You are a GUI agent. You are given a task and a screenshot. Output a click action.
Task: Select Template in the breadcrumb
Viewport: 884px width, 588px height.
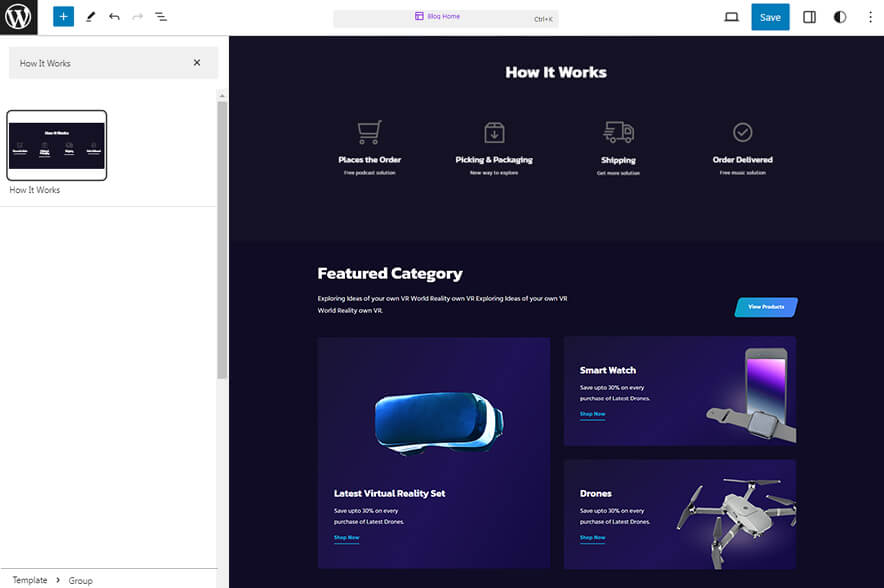pyautogui.click(x=30, y=580)
